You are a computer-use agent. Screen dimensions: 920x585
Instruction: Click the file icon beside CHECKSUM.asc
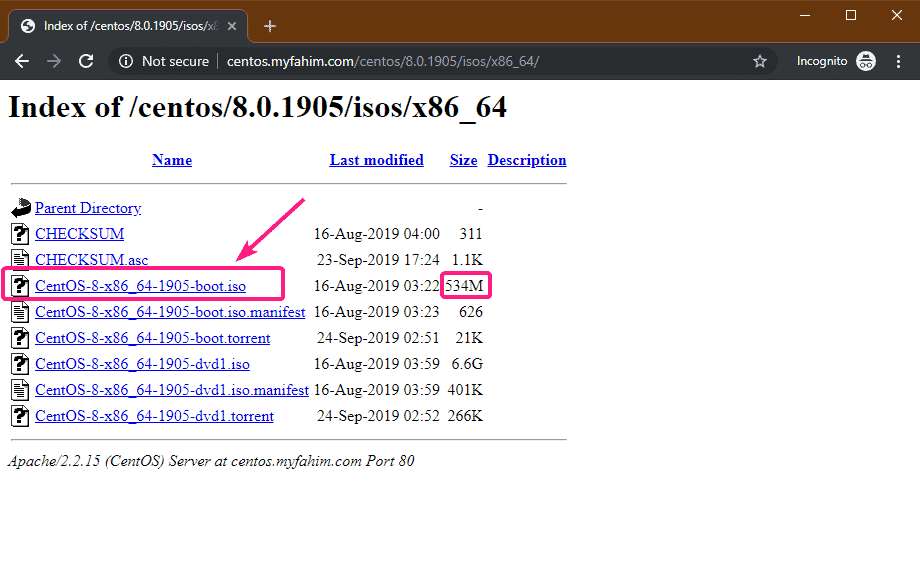tap(21, 260)
